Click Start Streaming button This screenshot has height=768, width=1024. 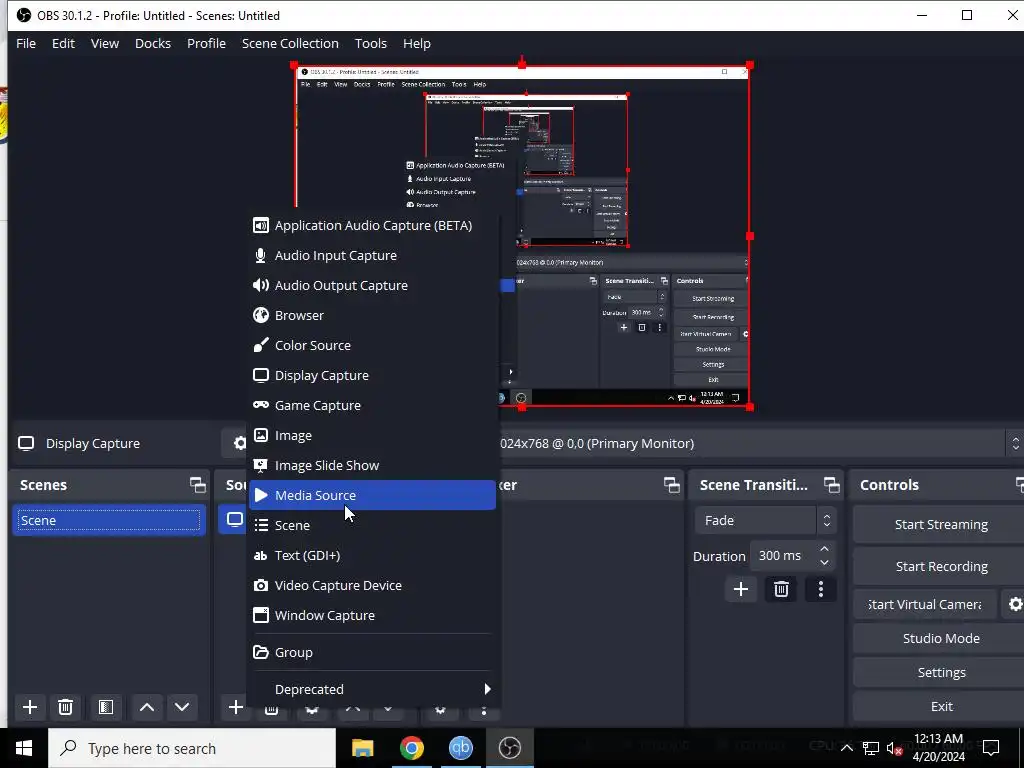(x=941, y=524)
